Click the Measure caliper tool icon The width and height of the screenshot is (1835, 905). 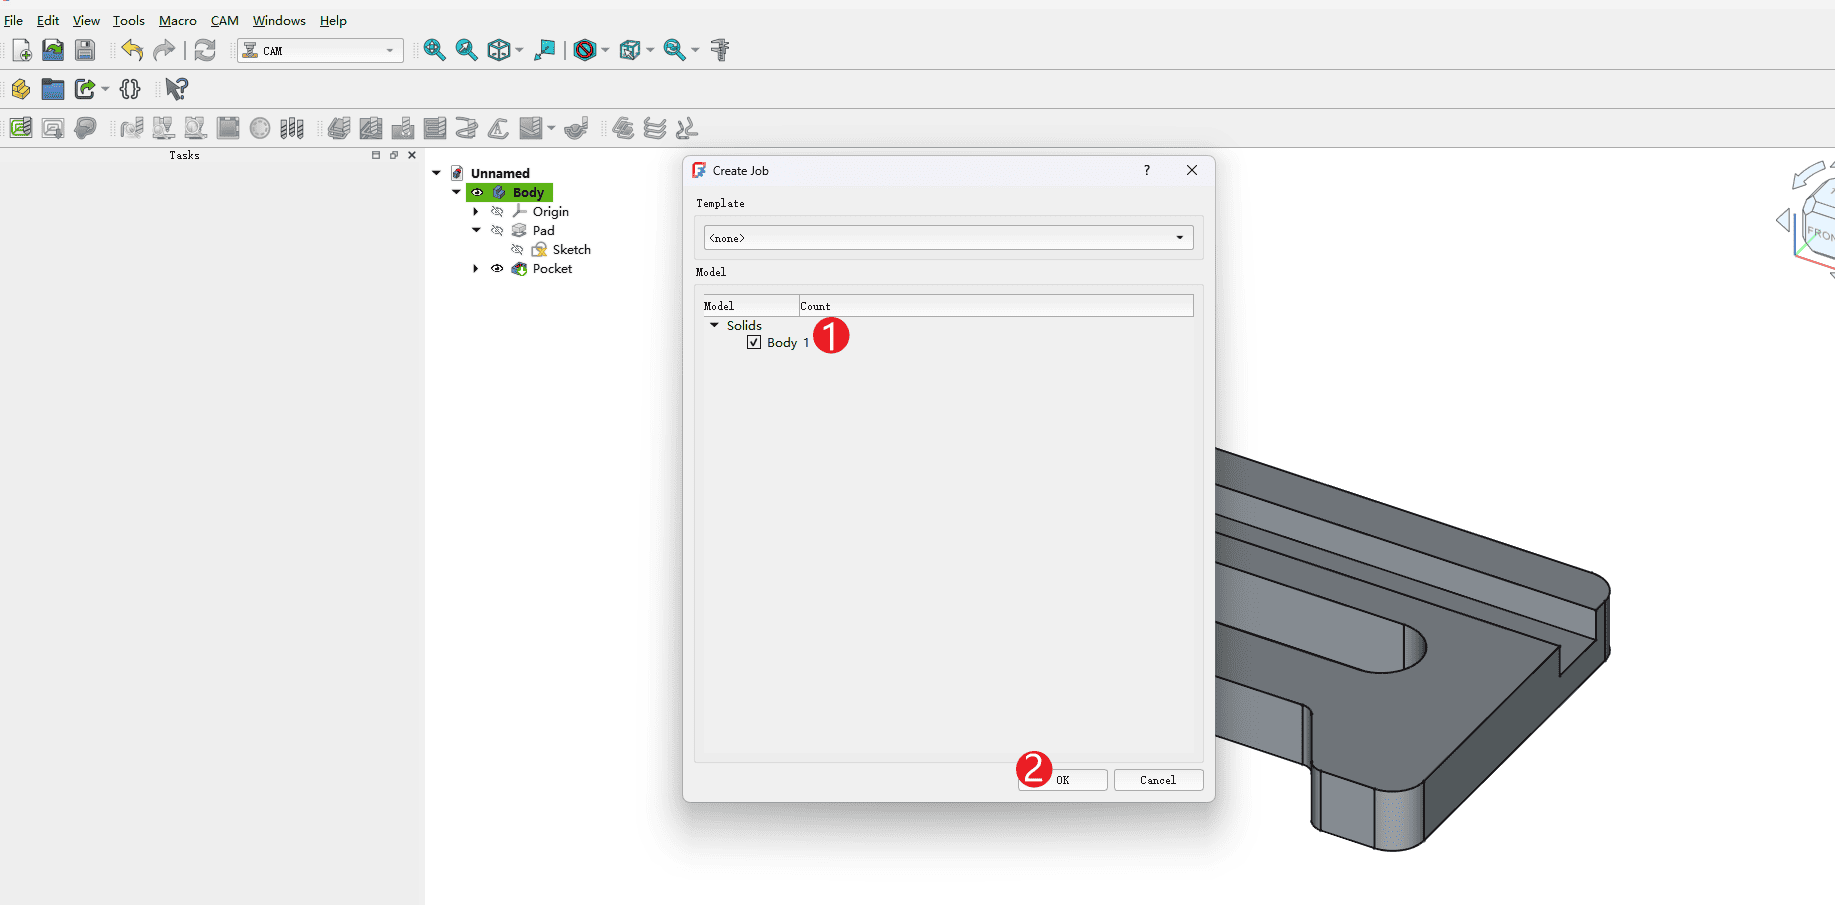[x=720, y=50]
